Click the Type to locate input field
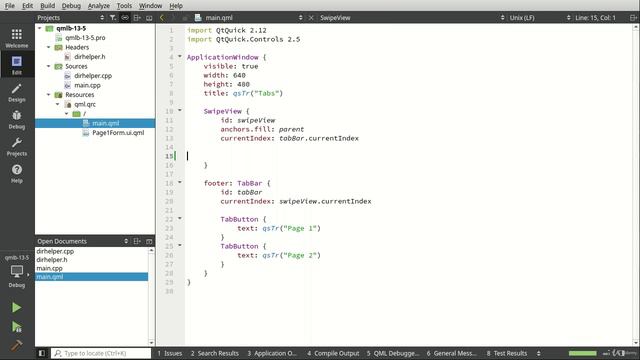Viewport: 640px width, 360px height. pyautogui.click(x=101, y=353)
